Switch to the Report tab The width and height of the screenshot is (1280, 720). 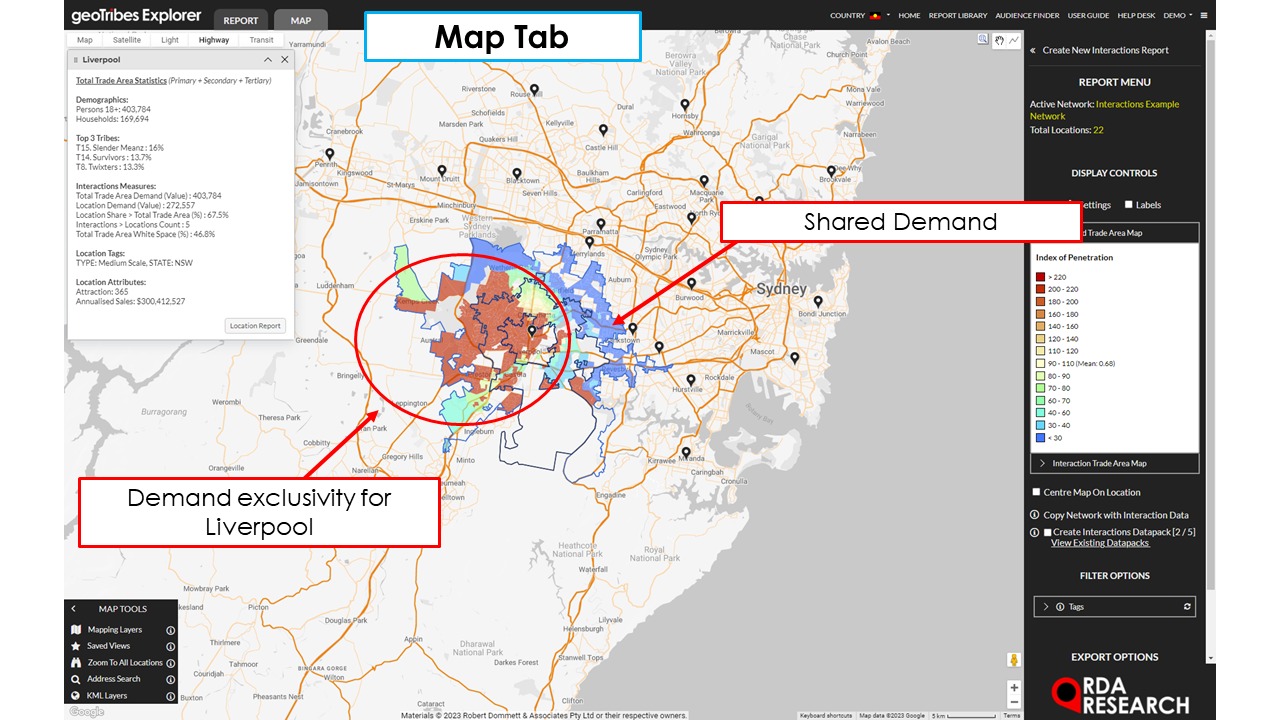(x=240, y=20)
